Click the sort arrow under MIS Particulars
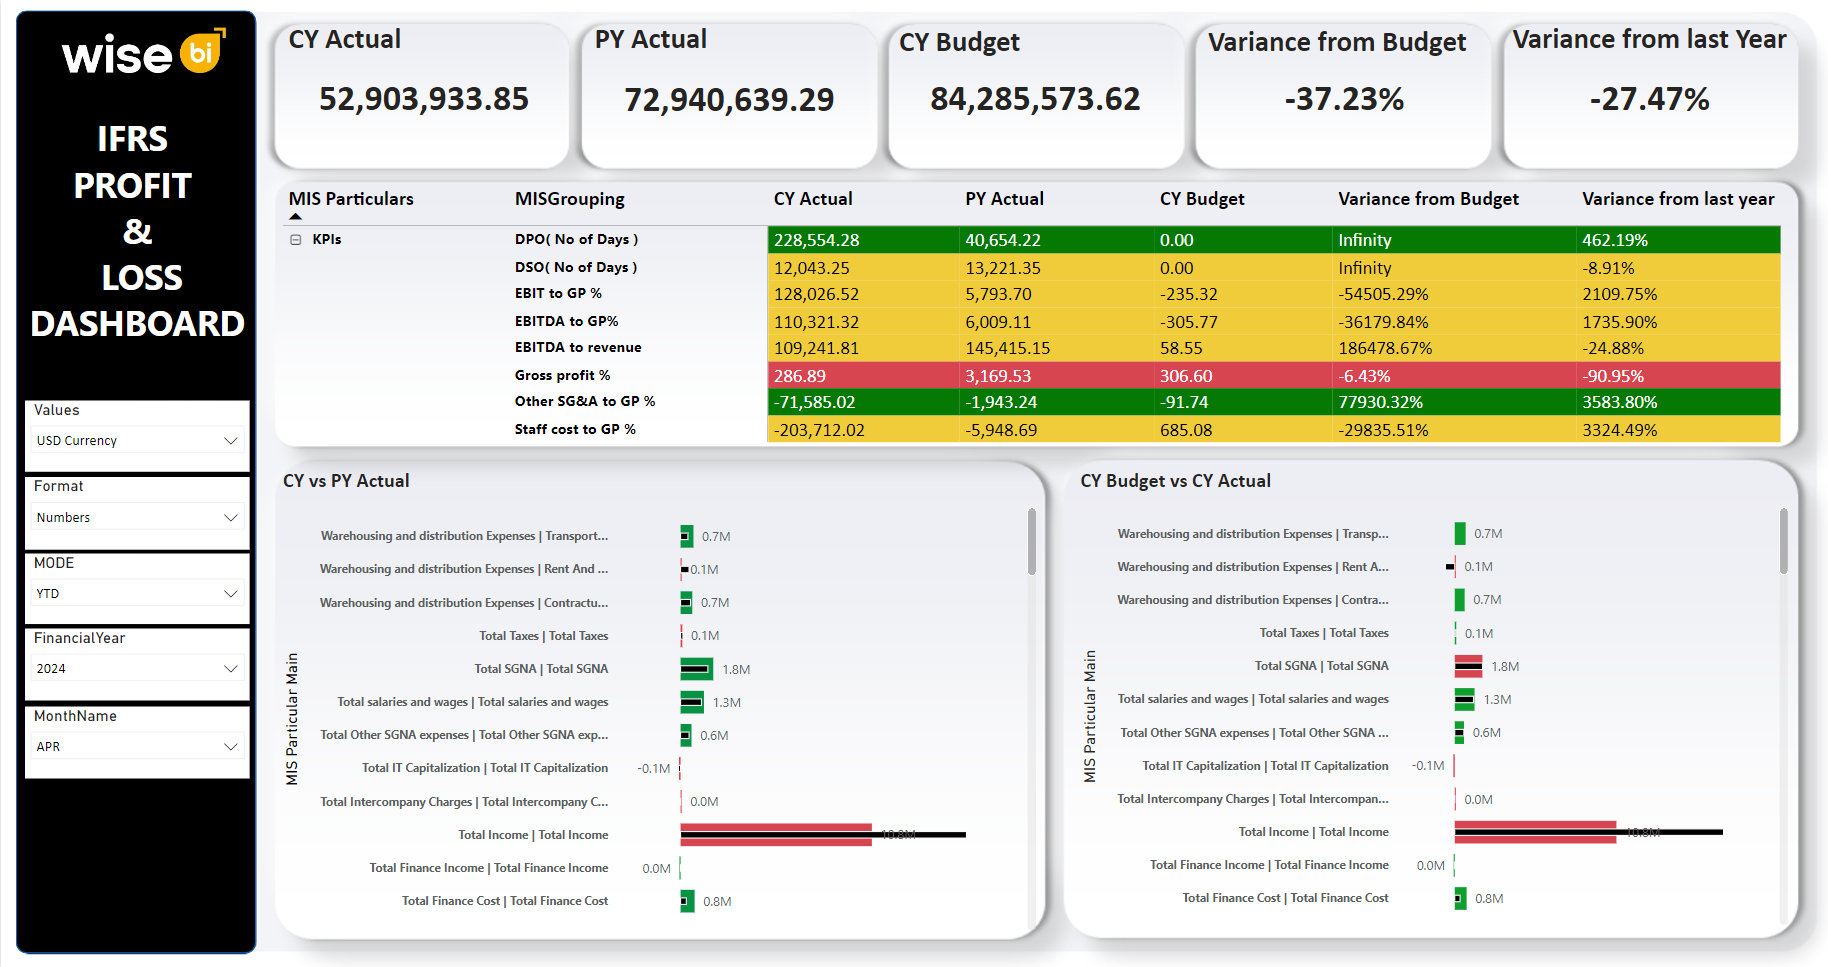Viewport: 1828px width, 967px height. tap(295, 217)
